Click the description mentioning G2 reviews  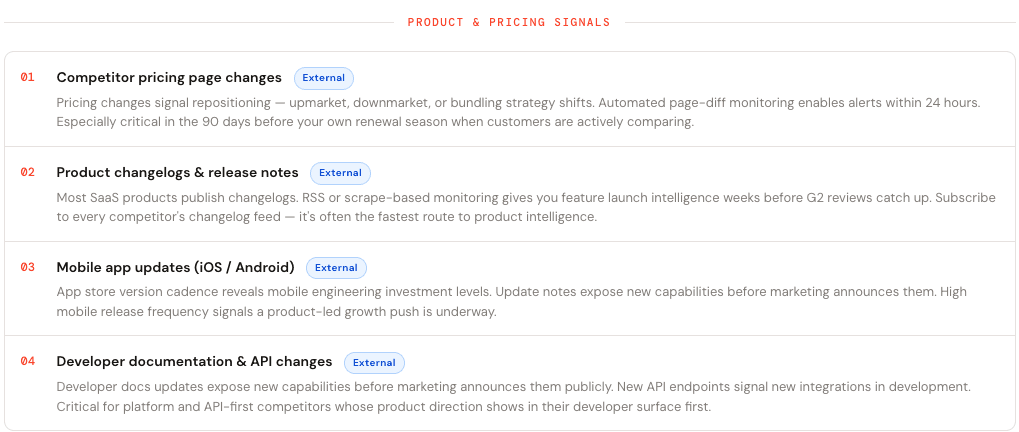(526, 207)
